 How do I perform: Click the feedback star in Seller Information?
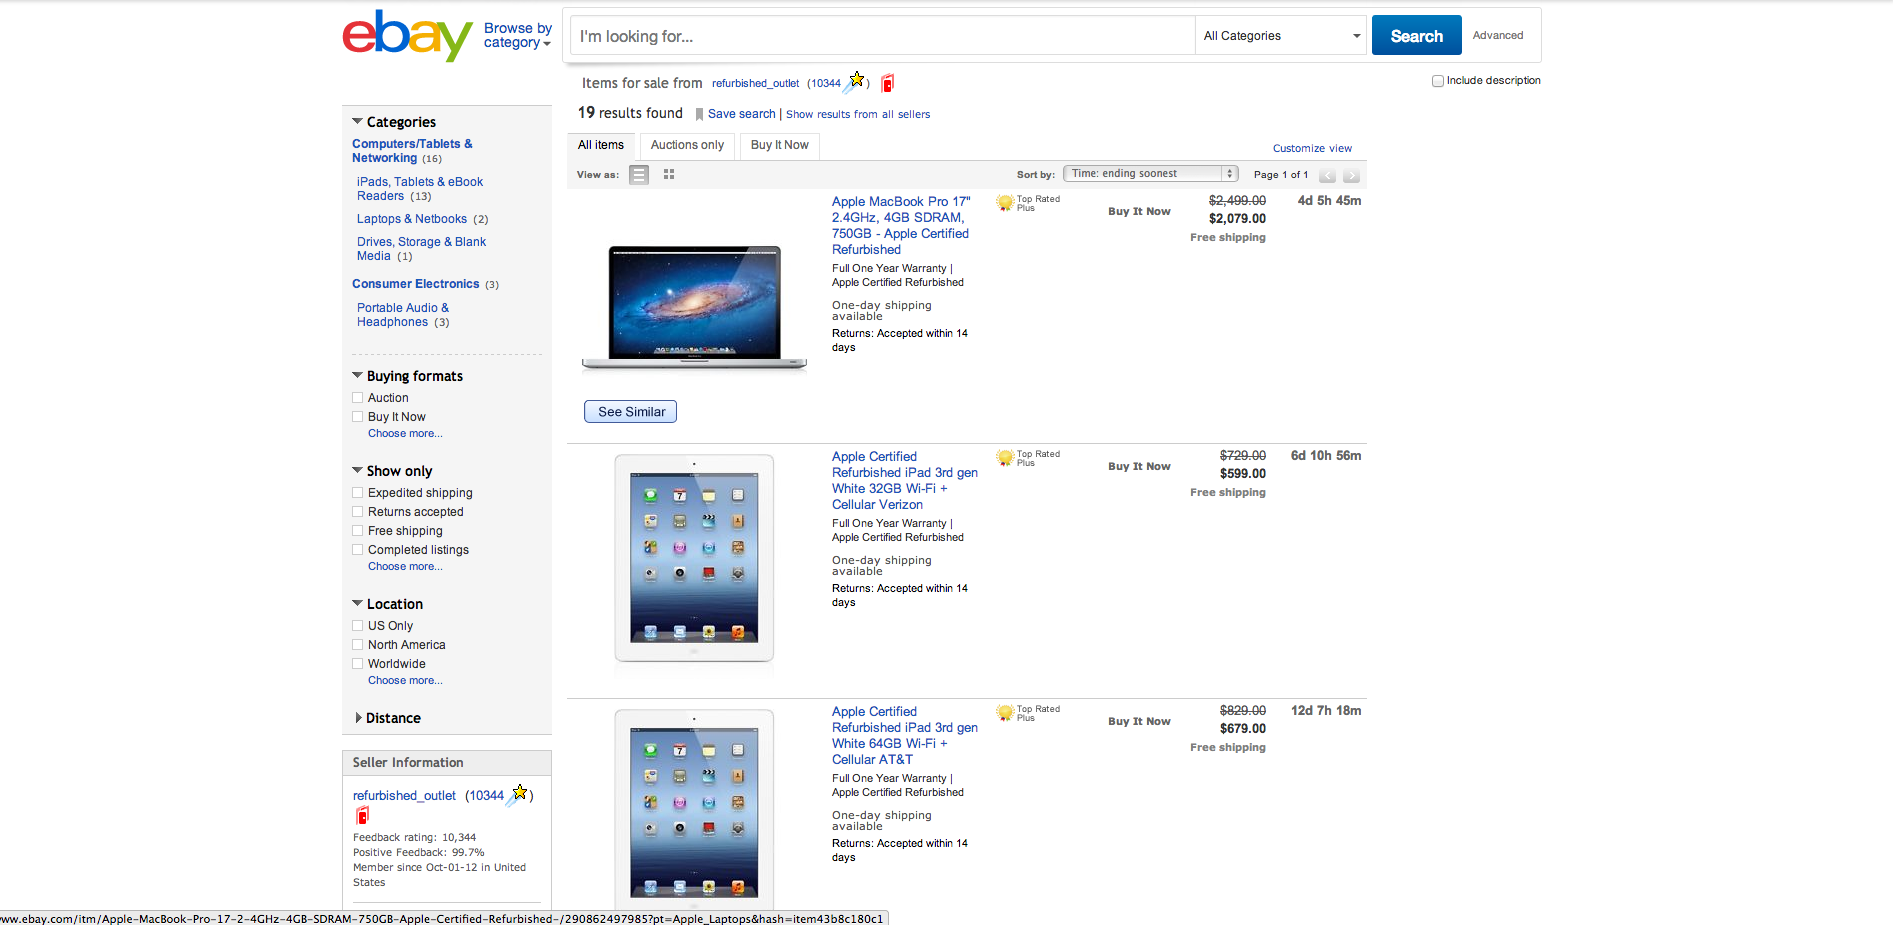click(x=519, y=794)
